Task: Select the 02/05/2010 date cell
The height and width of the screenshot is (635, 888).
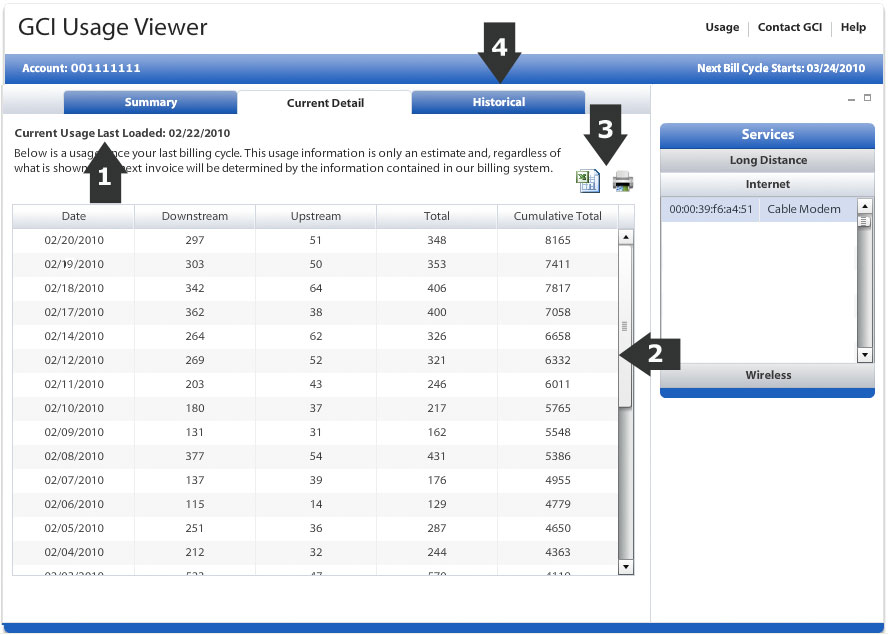Action: click(74, 528)
